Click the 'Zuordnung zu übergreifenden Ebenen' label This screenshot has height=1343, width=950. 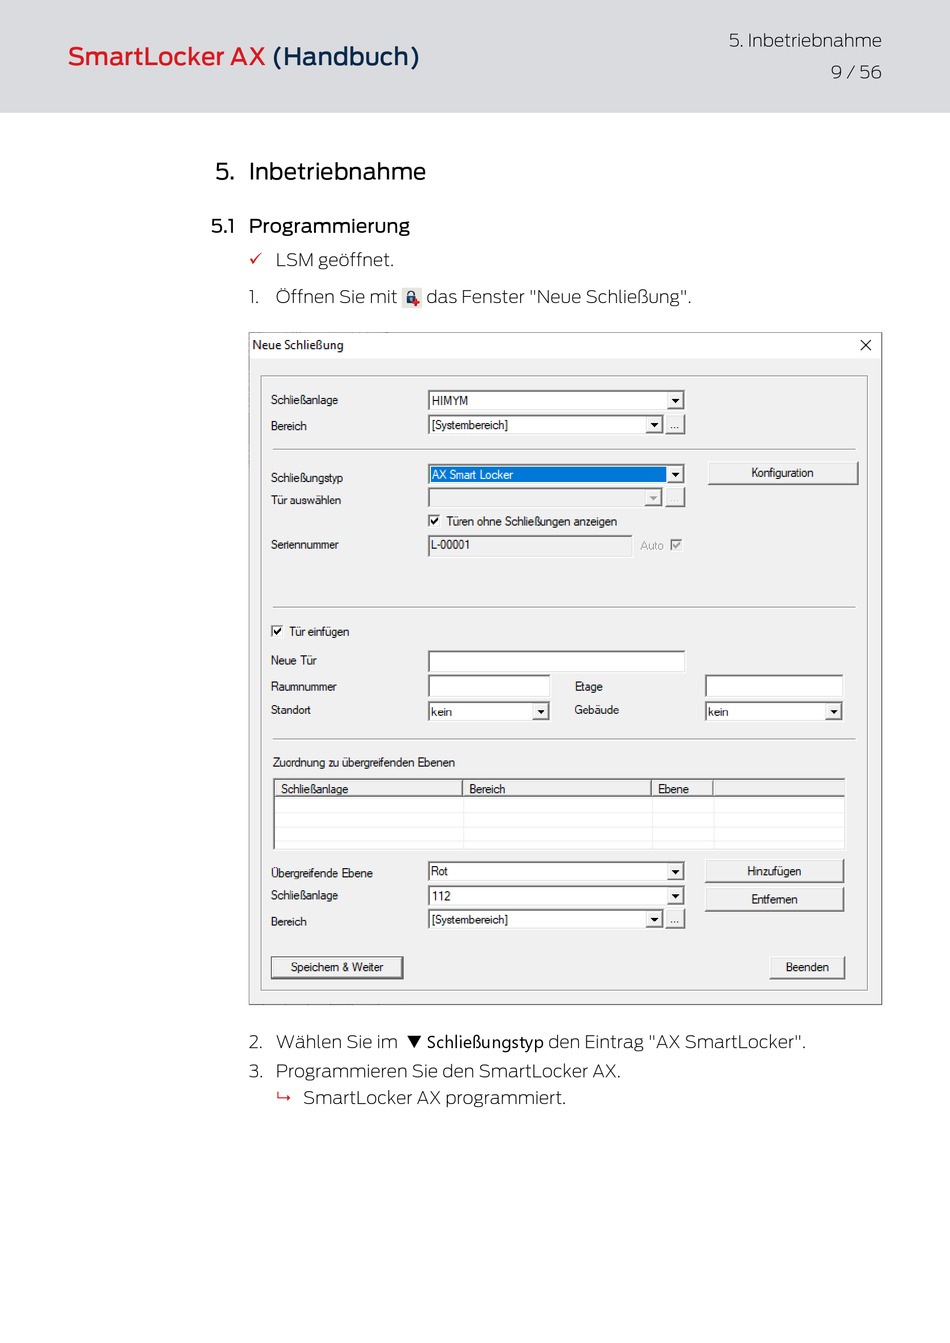(x=364, y=762)
